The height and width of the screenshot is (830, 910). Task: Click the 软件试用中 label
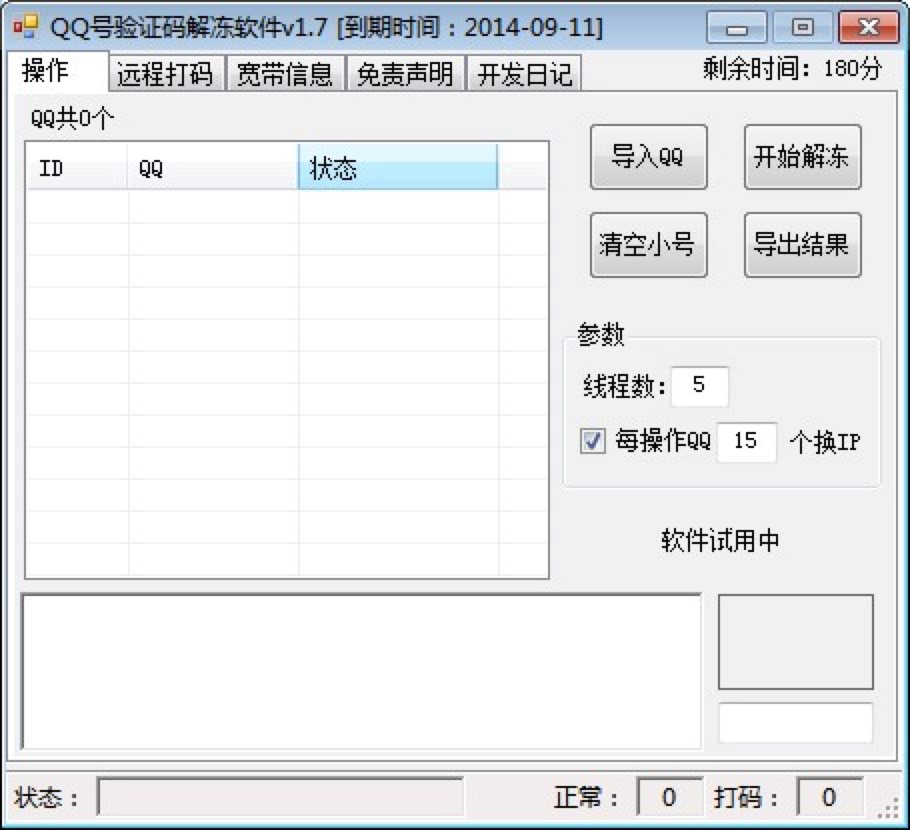(720, 540)
